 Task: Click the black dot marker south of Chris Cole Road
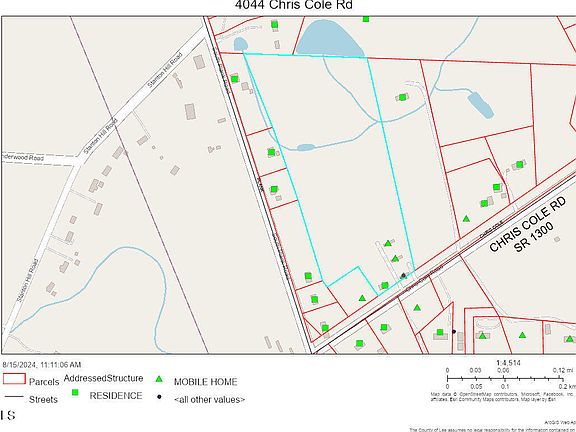(454, 331)
